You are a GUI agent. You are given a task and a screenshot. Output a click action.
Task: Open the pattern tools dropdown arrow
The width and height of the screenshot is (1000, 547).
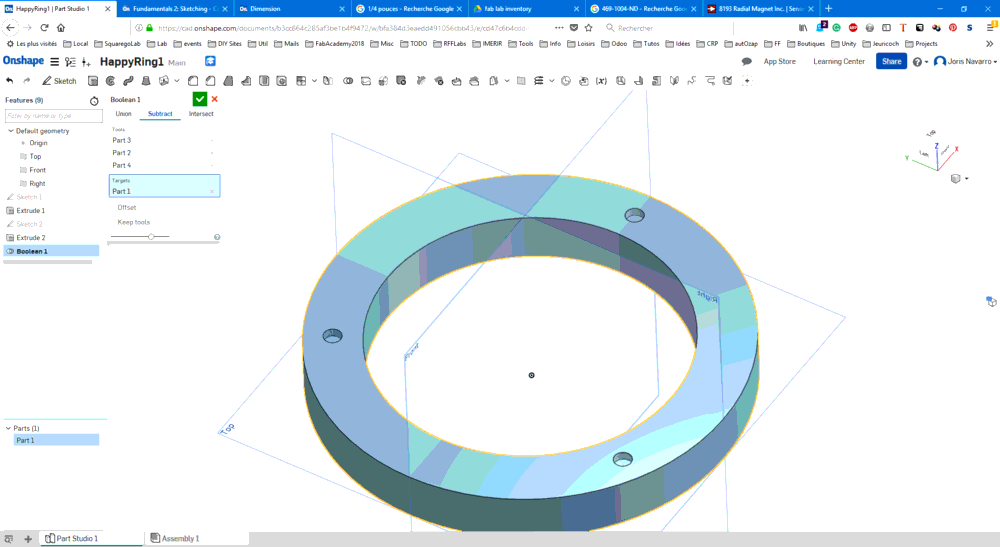[314, 81]
